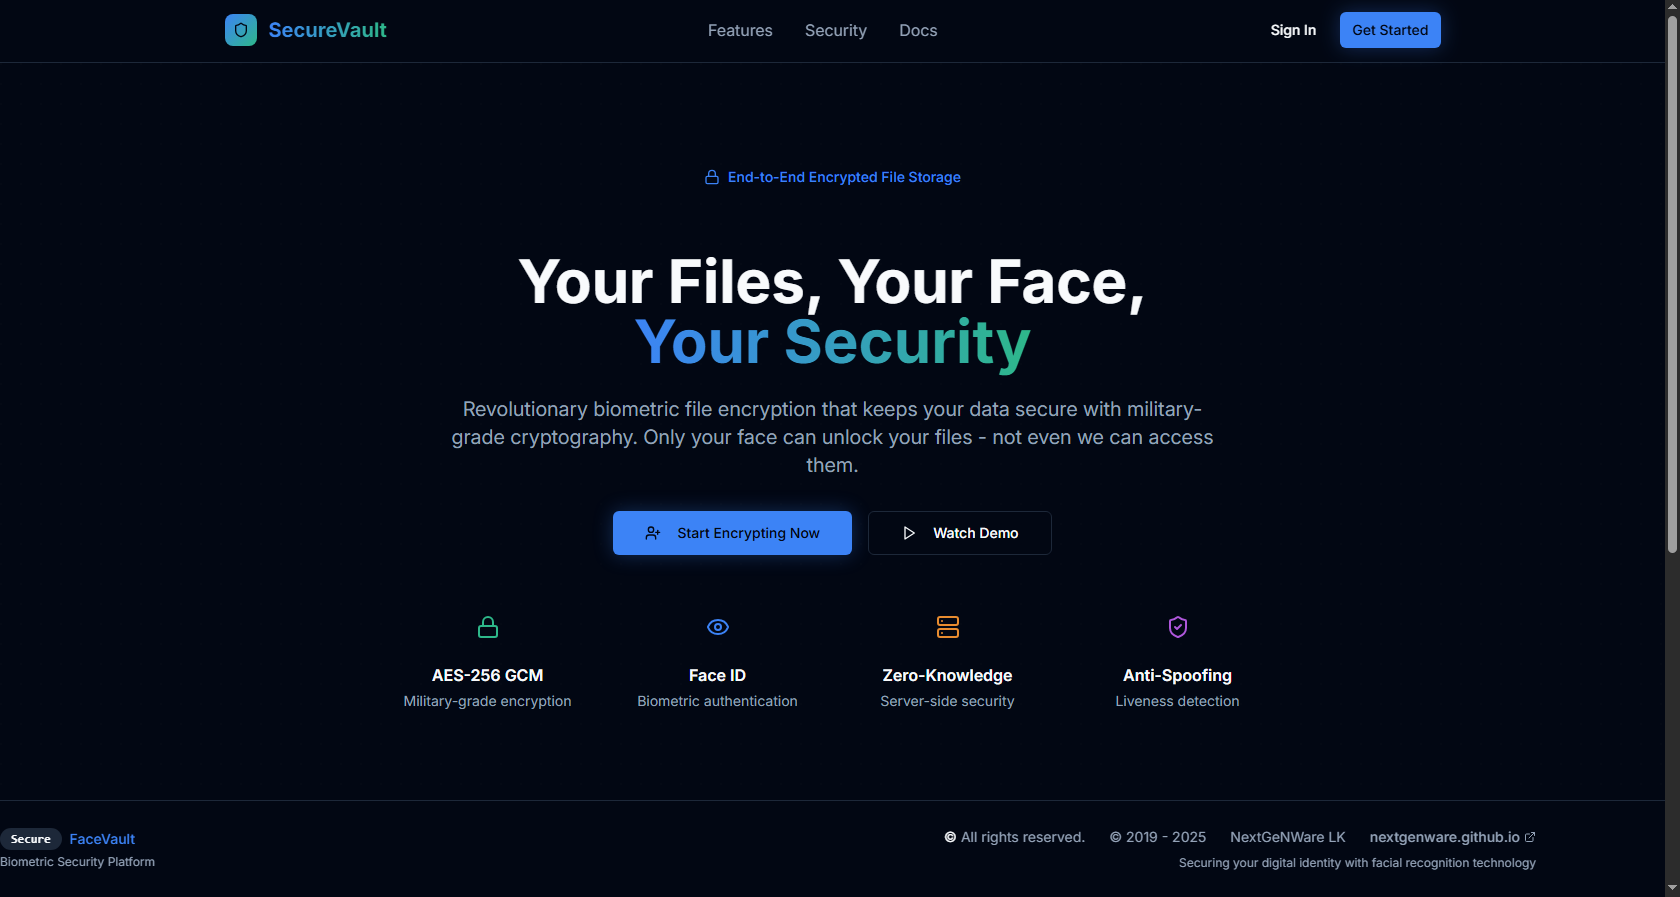Viewport: 1680px width, 897px height.
Task: Go to the Security navigation item
Action: coord(836,31)
